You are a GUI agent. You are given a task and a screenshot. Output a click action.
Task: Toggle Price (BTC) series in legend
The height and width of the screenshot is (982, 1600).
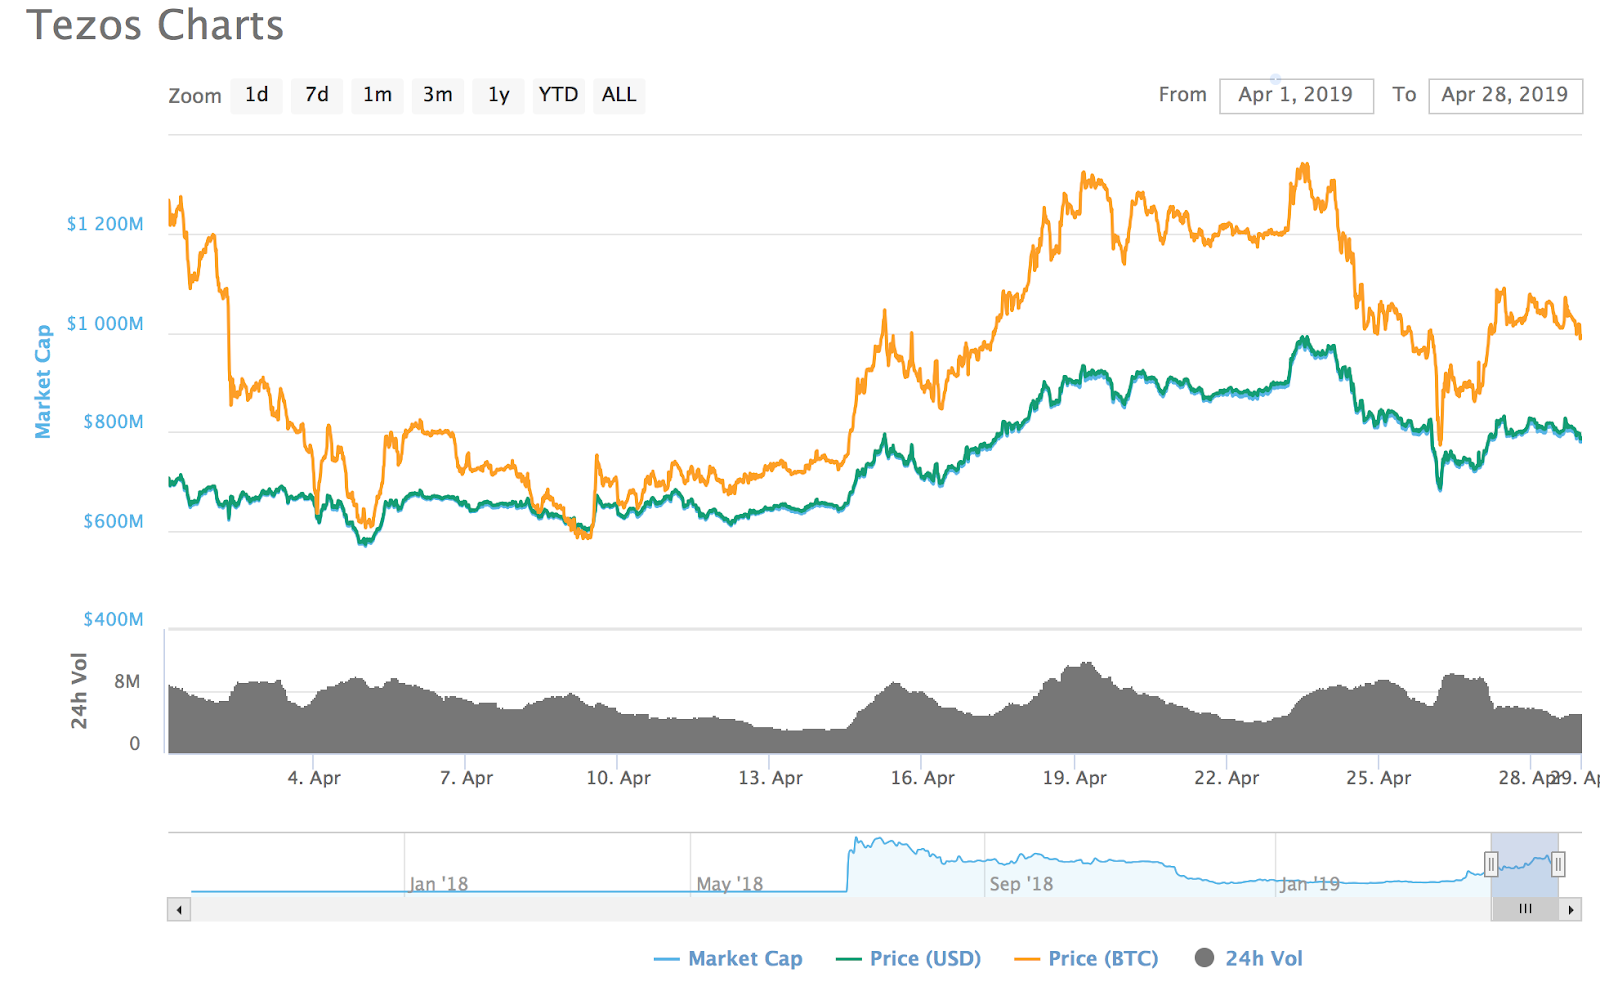click(1086, 958)
